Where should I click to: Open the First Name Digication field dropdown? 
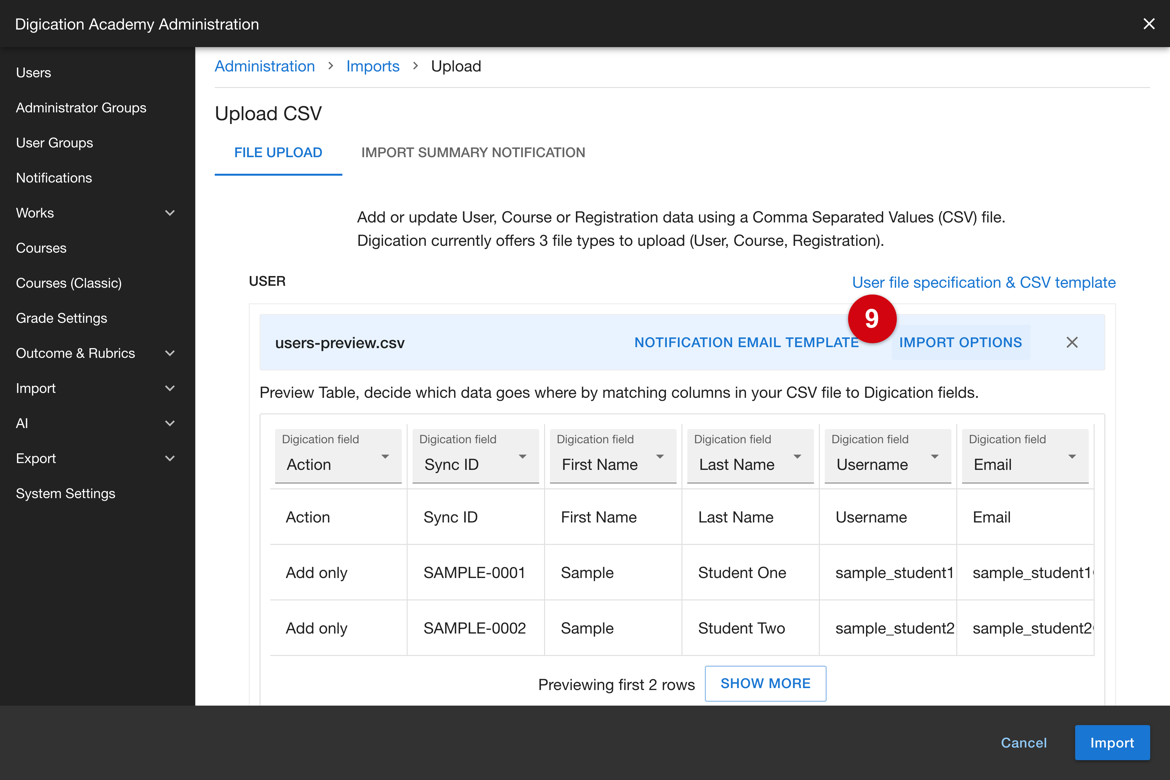click(613, 456)
